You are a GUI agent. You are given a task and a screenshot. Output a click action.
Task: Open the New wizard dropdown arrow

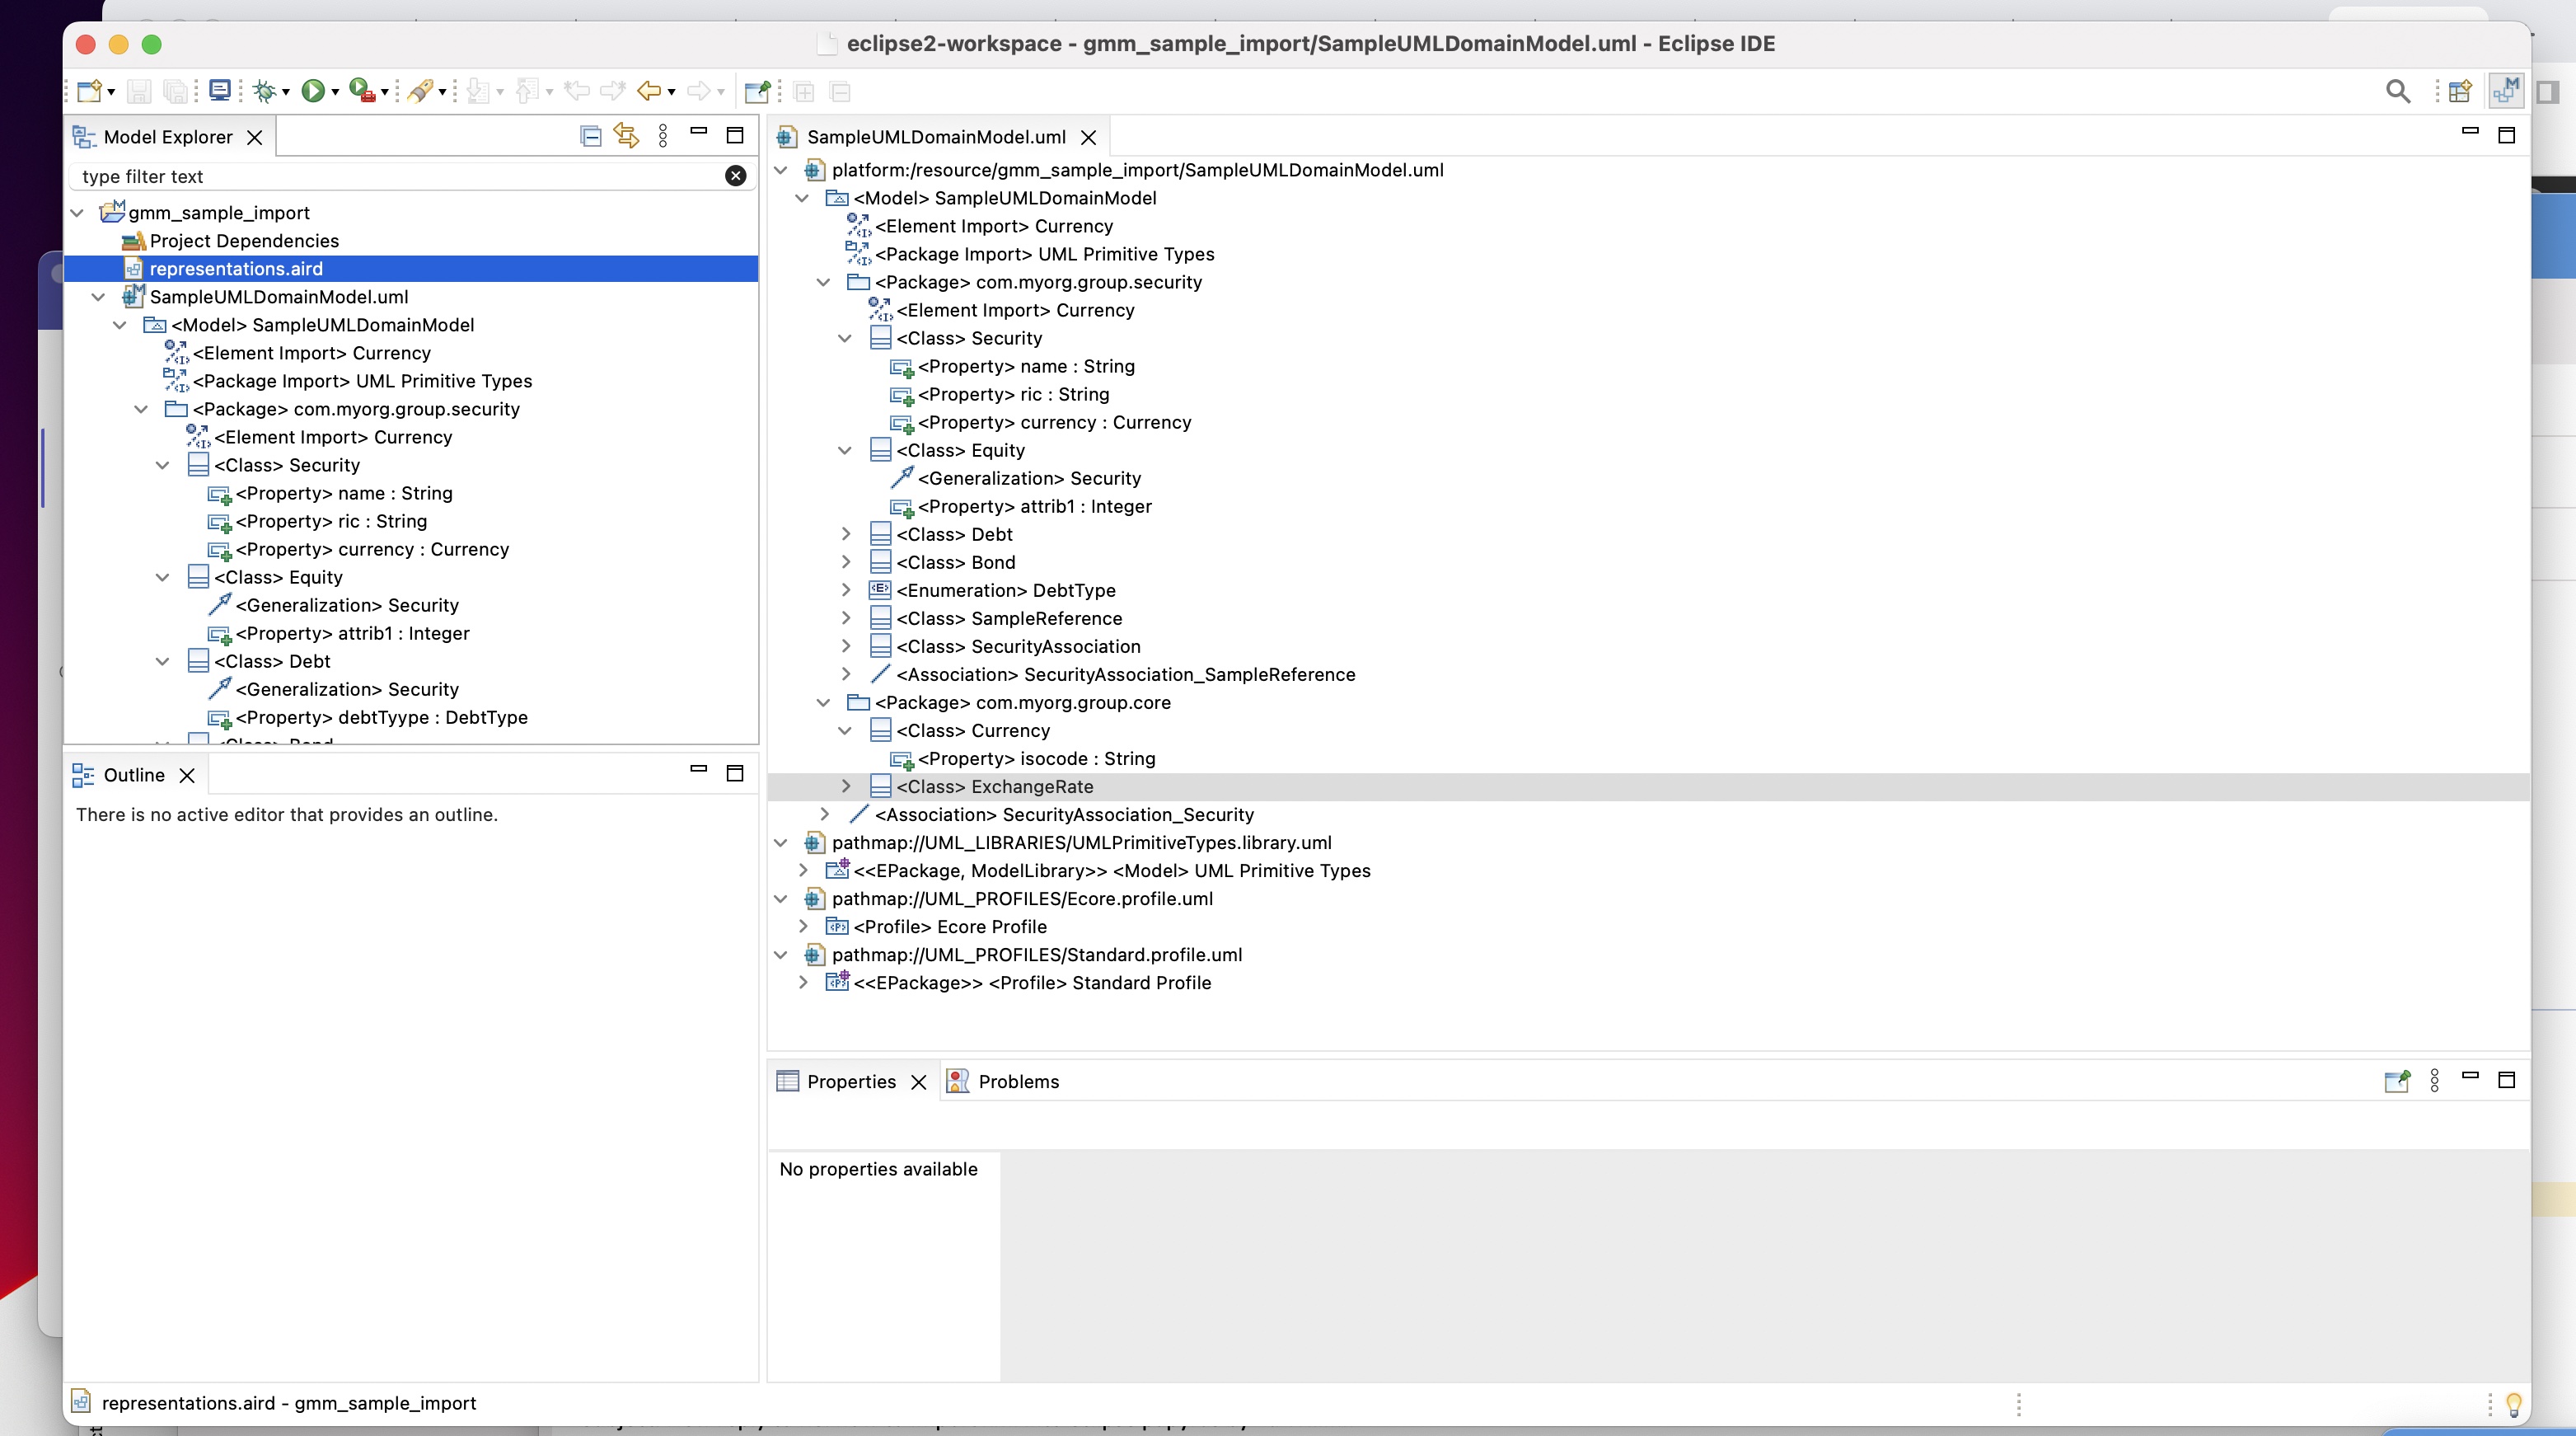point(111,93)
